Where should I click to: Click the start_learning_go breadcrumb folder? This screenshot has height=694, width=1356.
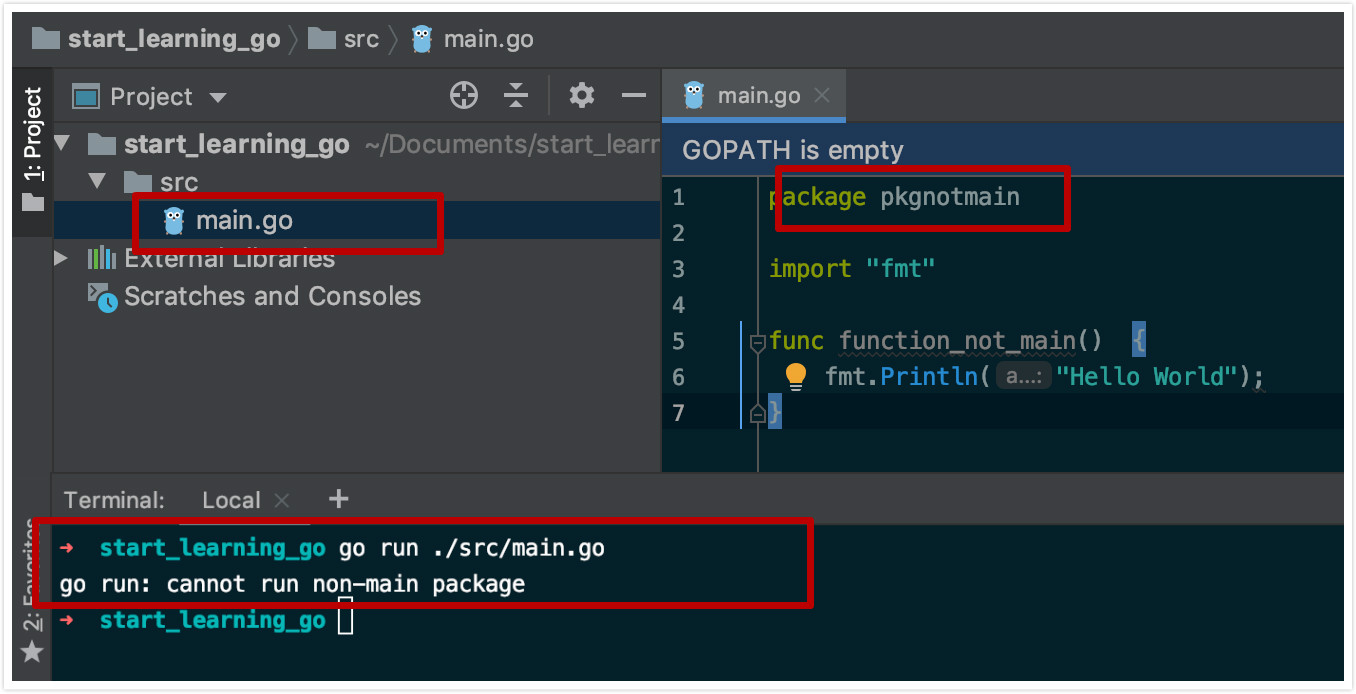point(156,39)
